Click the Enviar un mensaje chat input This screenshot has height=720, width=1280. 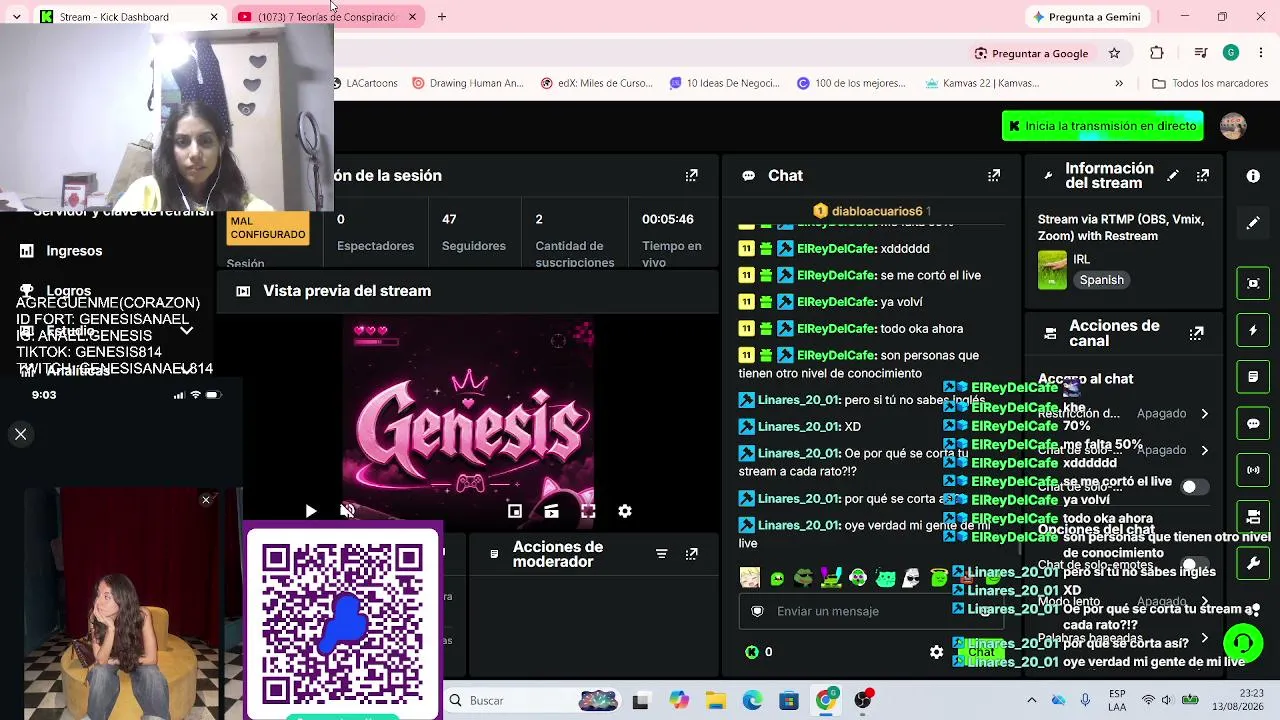870,611
